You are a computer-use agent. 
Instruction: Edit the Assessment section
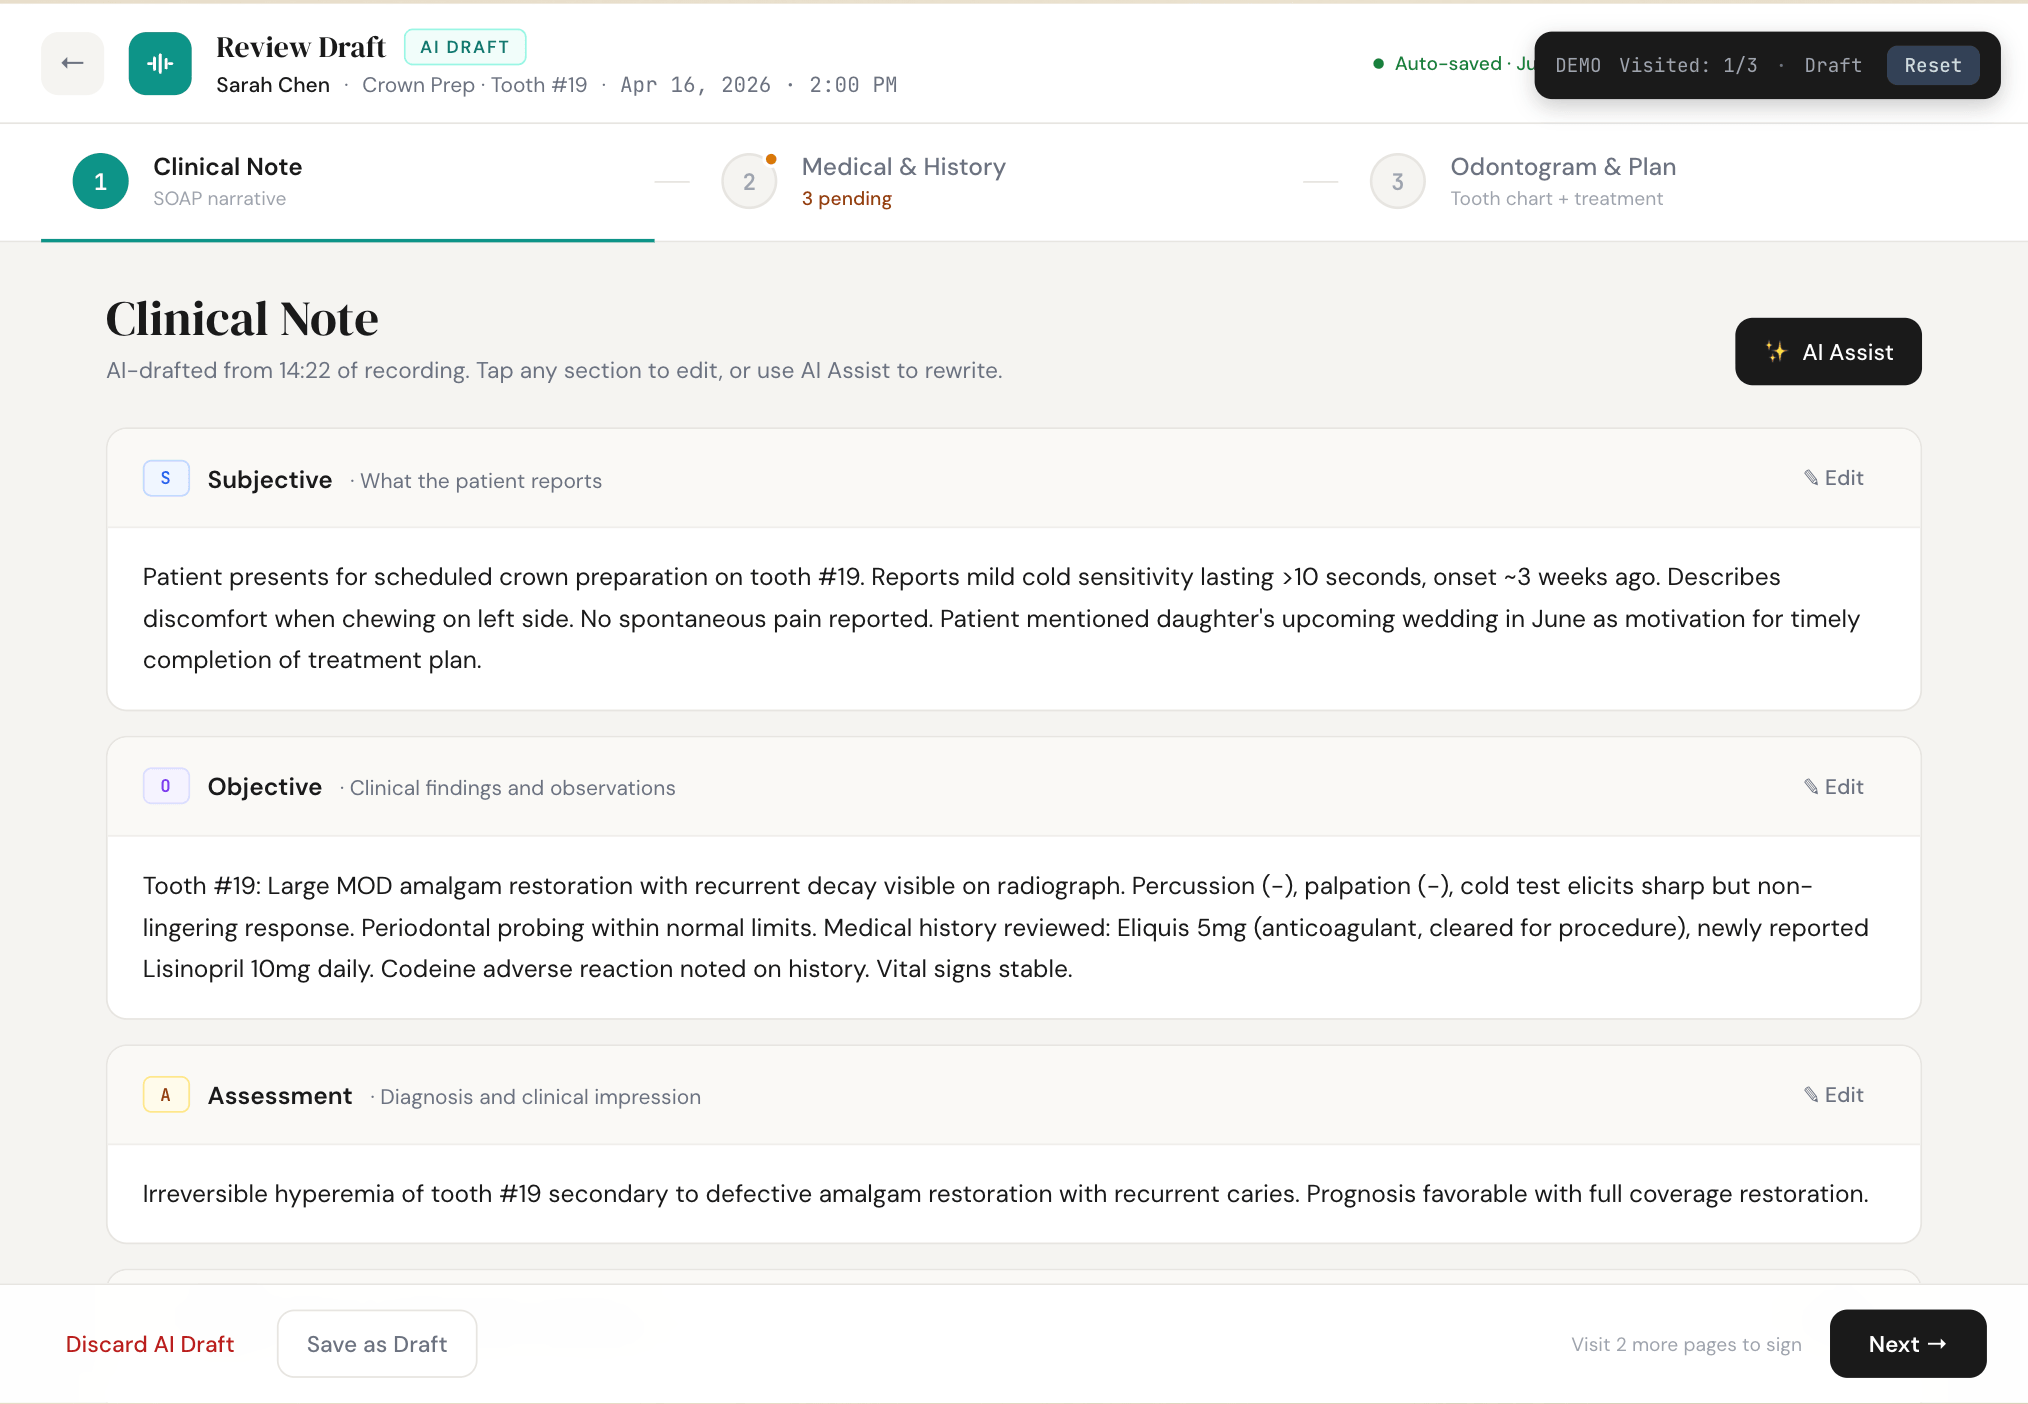[1833, 1095]
